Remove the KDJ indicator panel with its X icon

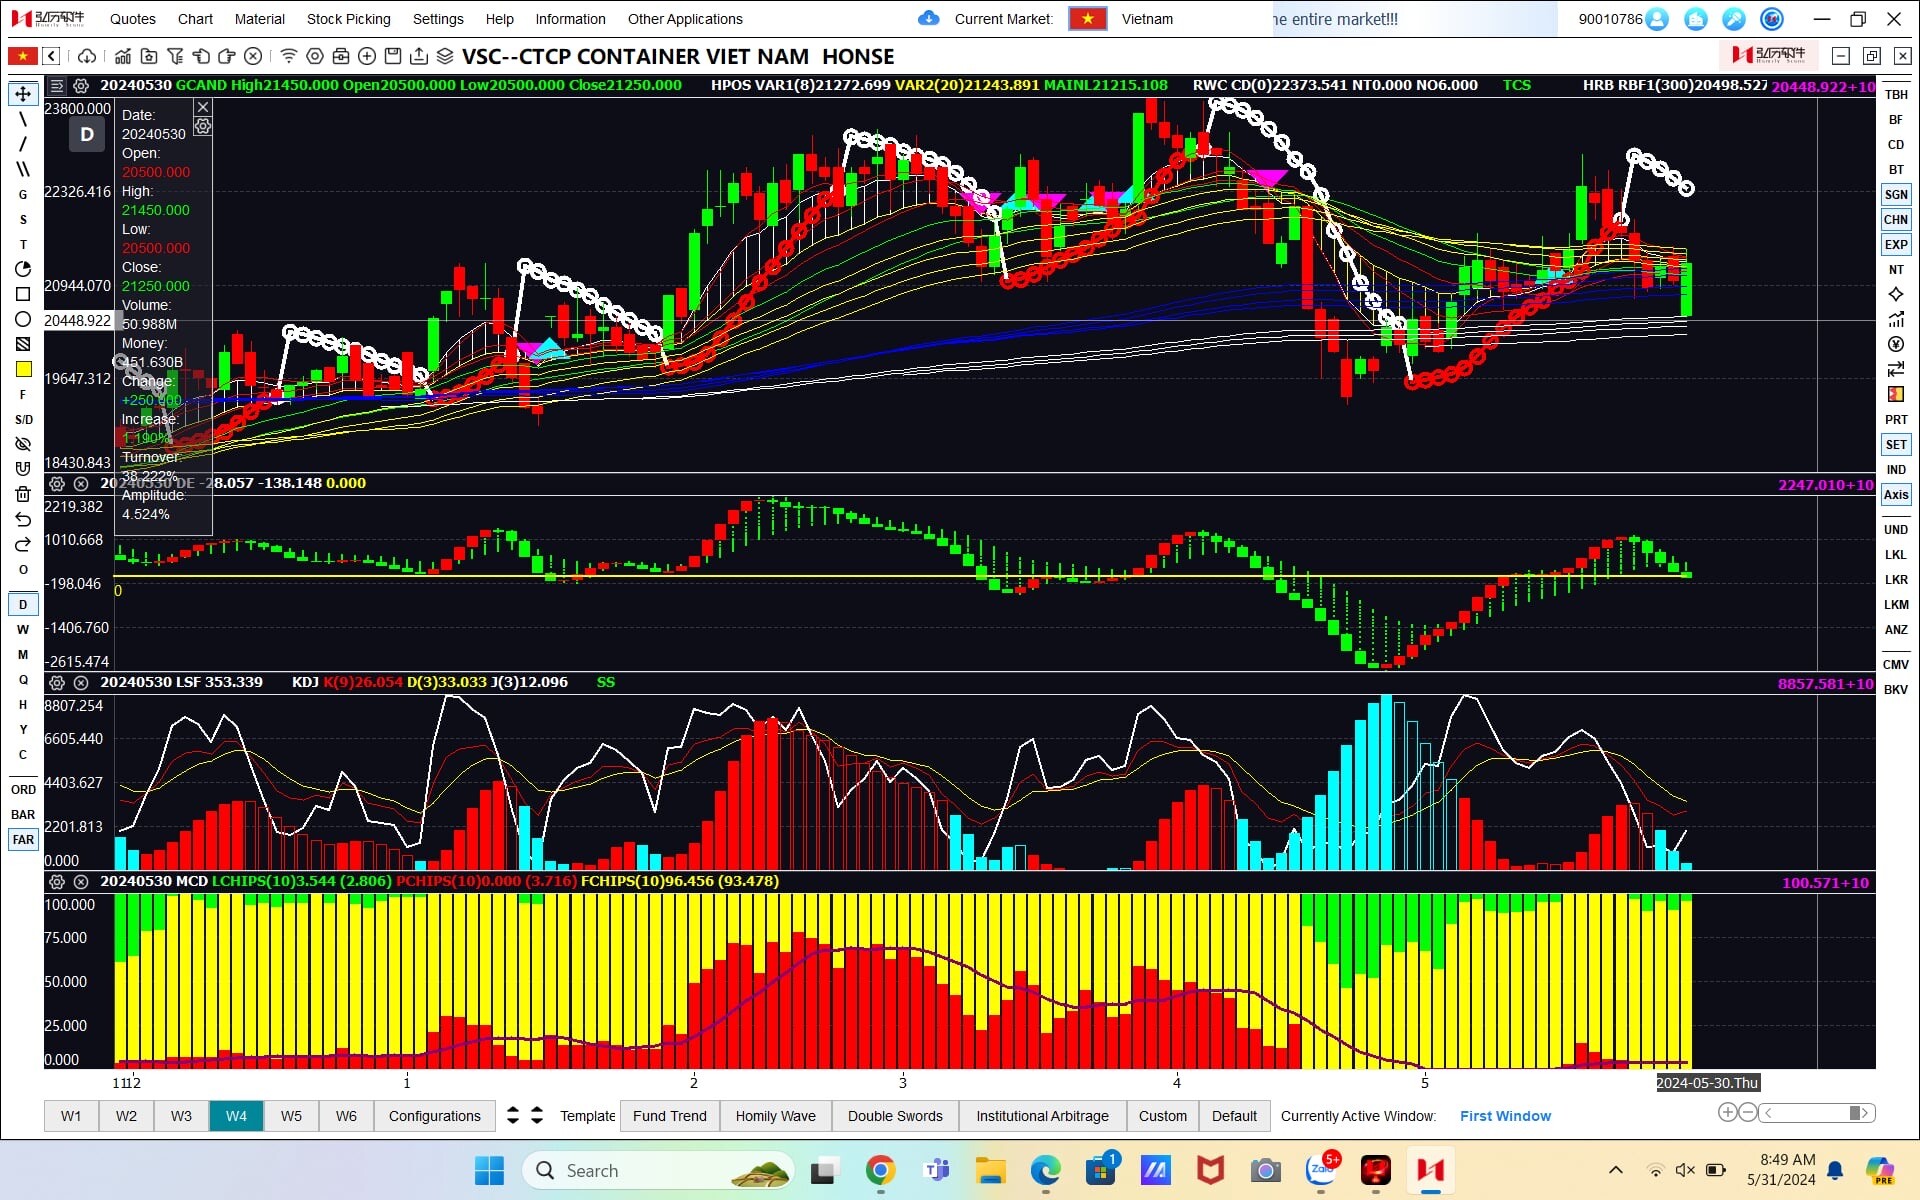(81, 683)
